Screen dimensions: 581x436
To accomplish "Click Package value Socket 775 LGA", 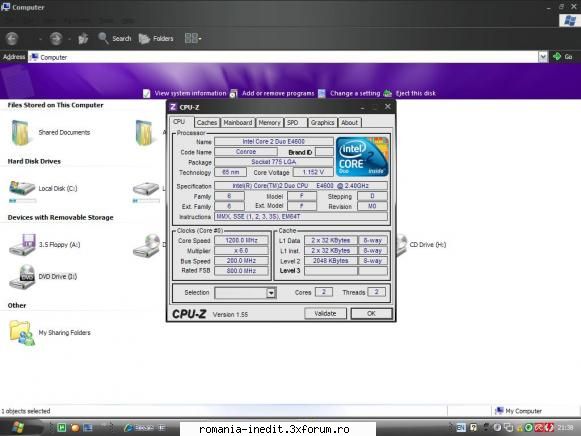I will click(273, 162).
